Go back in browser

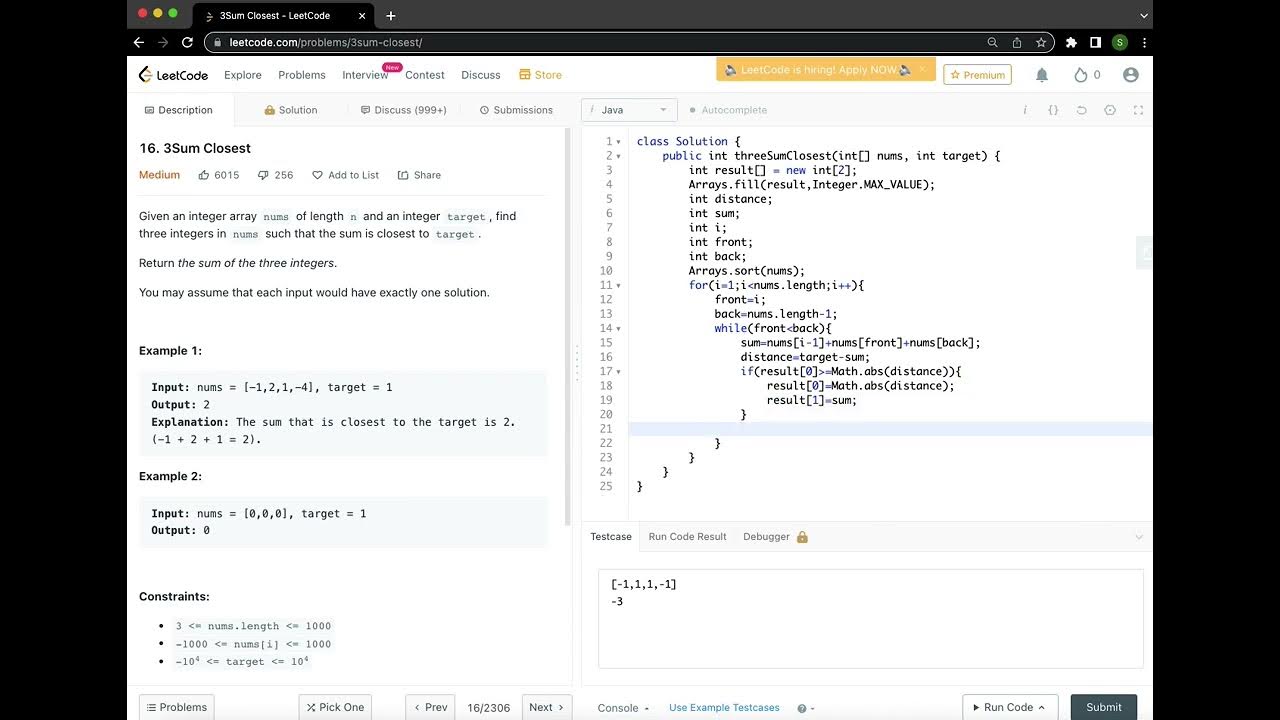139,42
